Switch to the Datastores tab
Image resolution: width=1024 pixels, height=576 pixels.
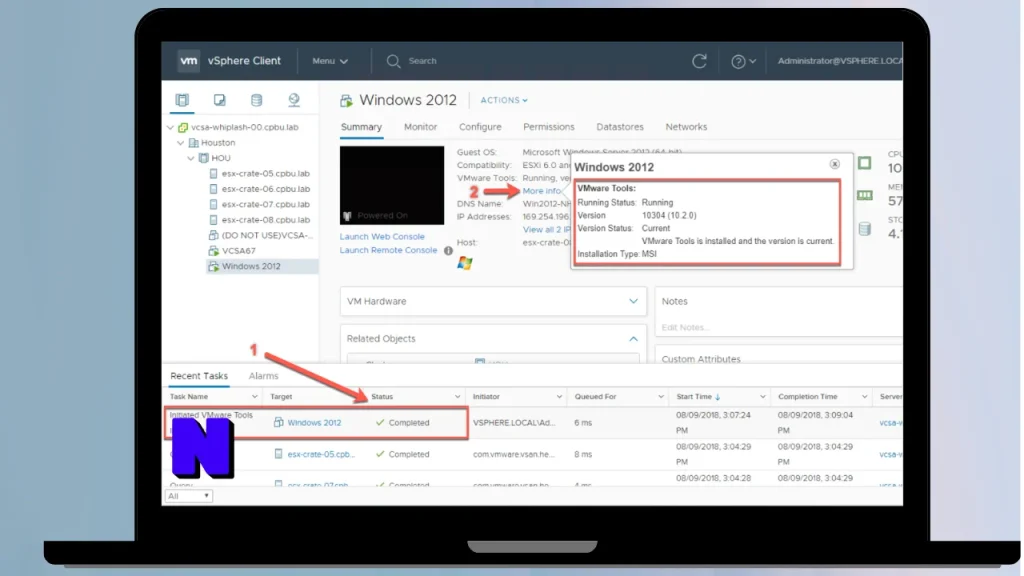coord(620,127)
